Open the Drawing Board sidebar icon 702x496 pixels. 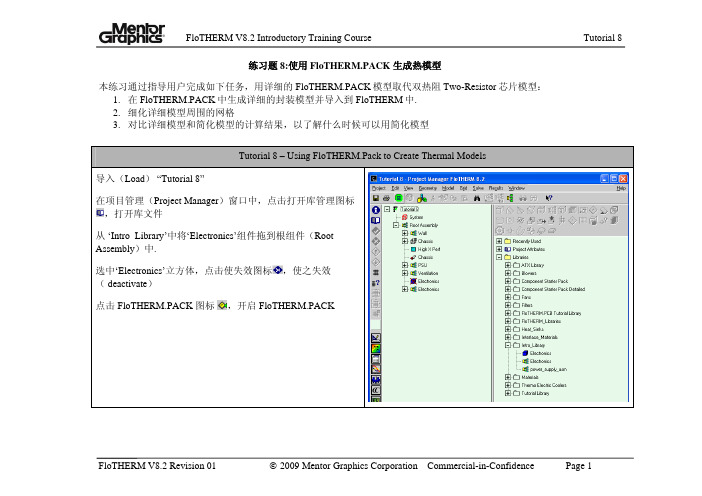376,338
